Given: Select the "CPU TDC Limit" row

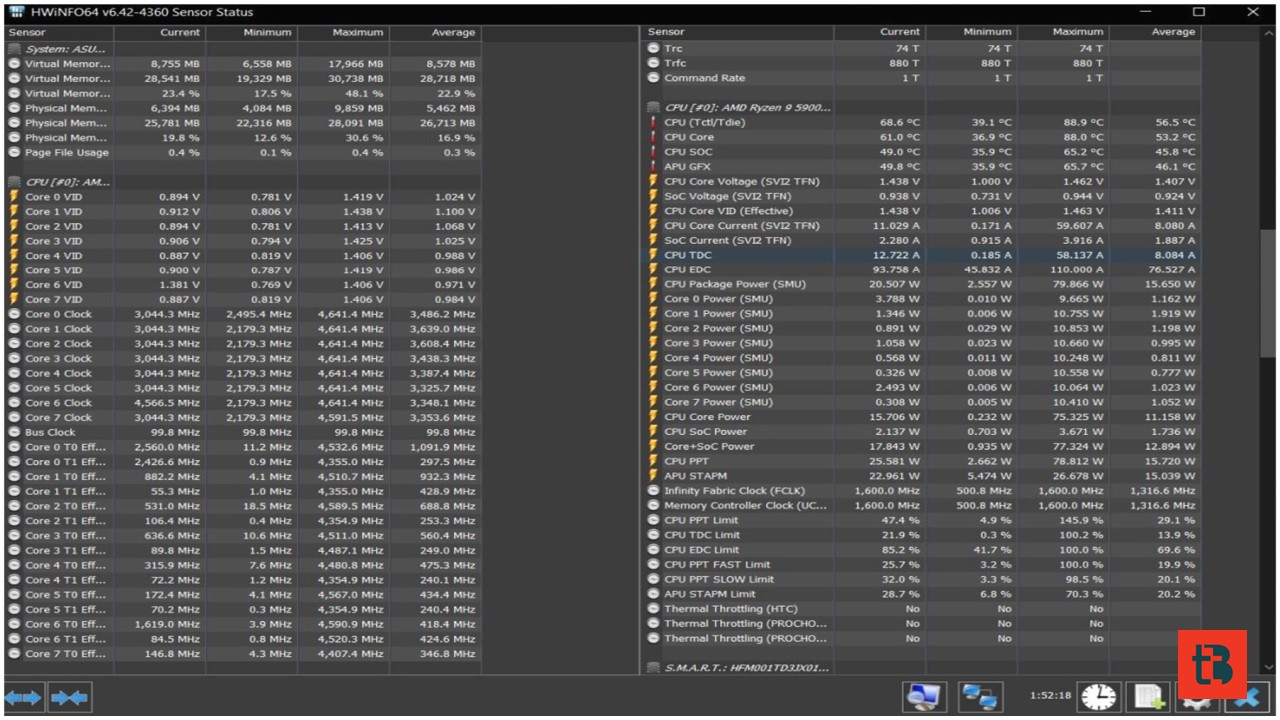Looking at the screenshot, I should 923,535.
